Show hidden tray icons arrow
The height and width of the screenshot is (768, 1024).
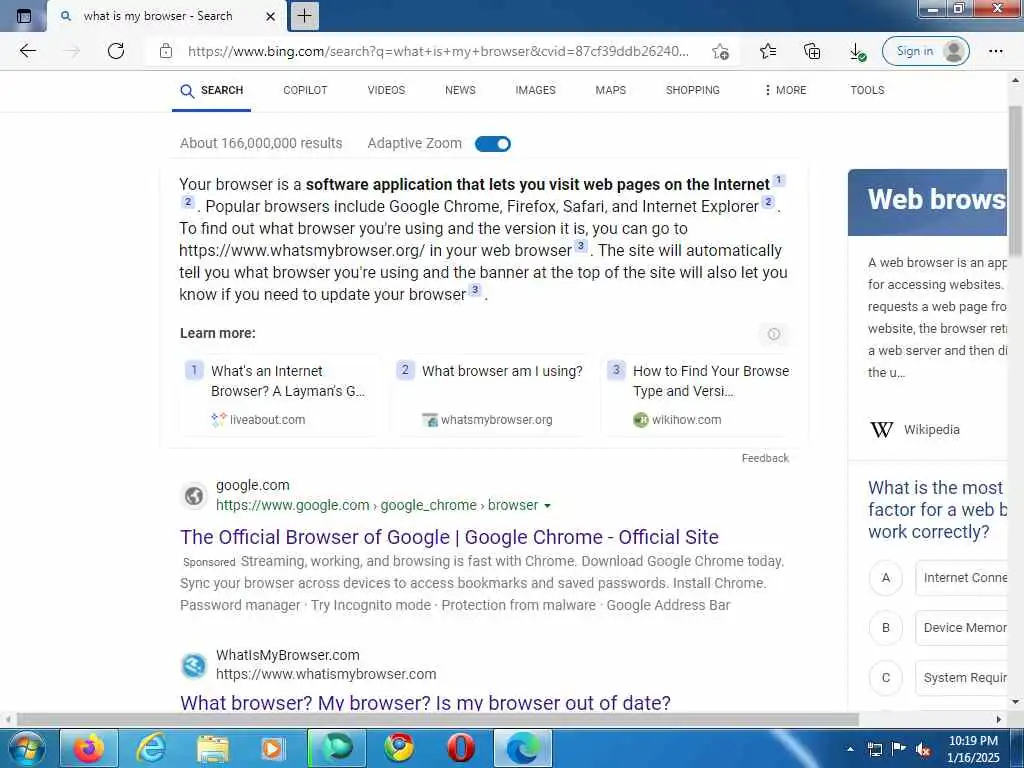(x=850, y=749)
